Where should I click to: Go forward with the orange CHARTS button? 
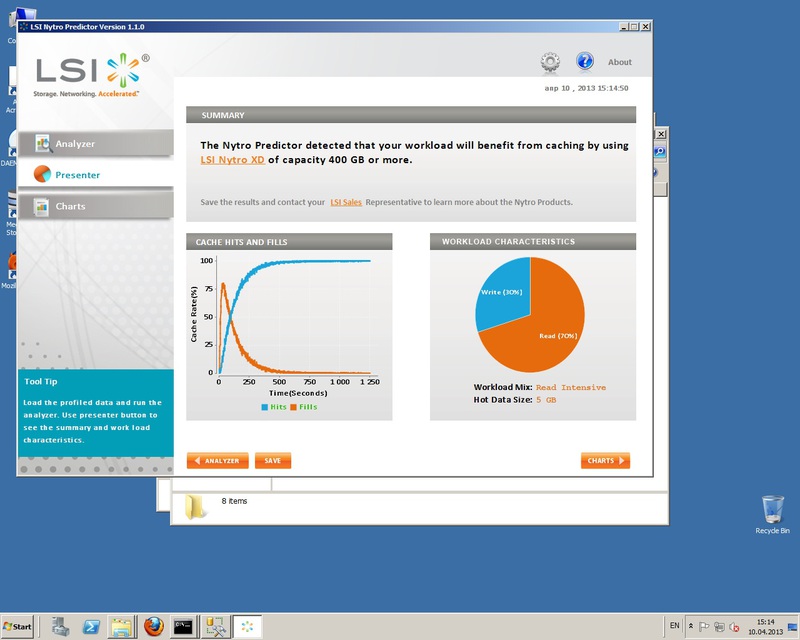(605, 460)
